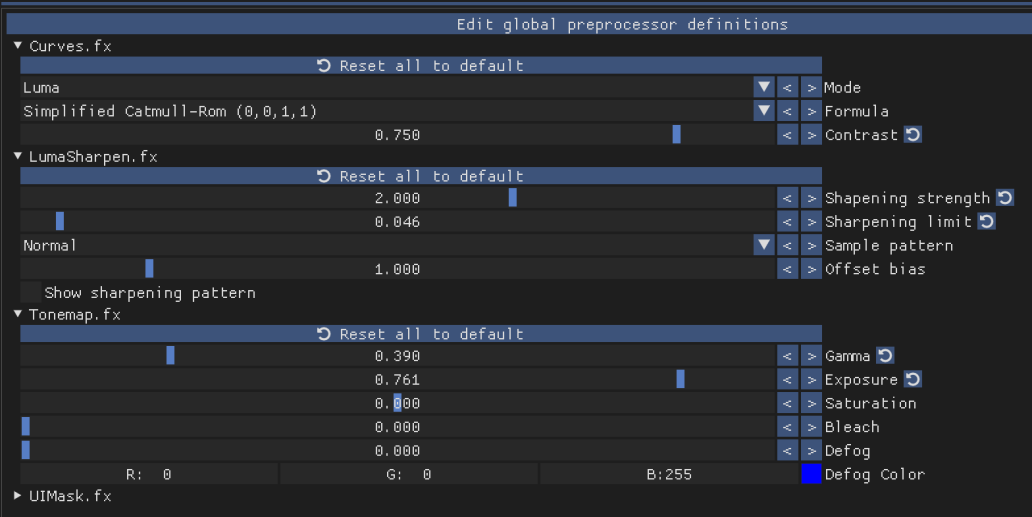Click the reset icon beside Gamma
The height and width of the screenshot is (517, 1032).
pos(885,356)
